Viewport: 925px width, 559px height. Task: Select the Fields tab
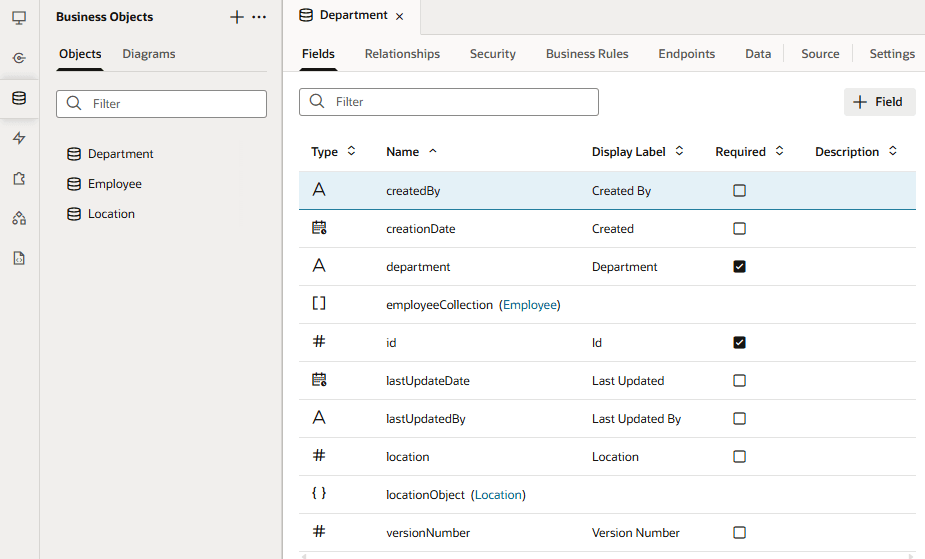click(x=318, y=54)
